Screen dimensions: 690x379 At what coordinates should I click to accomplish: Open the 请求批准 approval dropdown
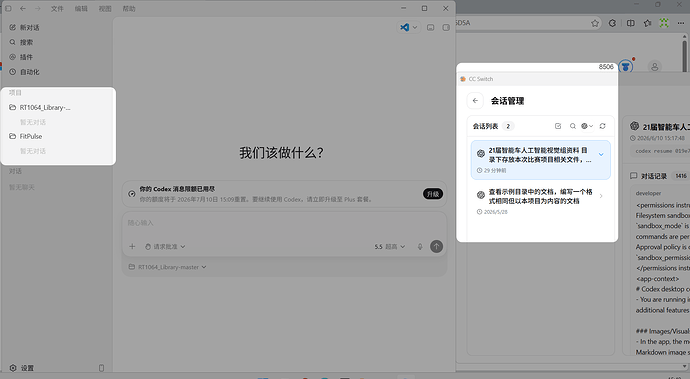click(x=165, y=247)
